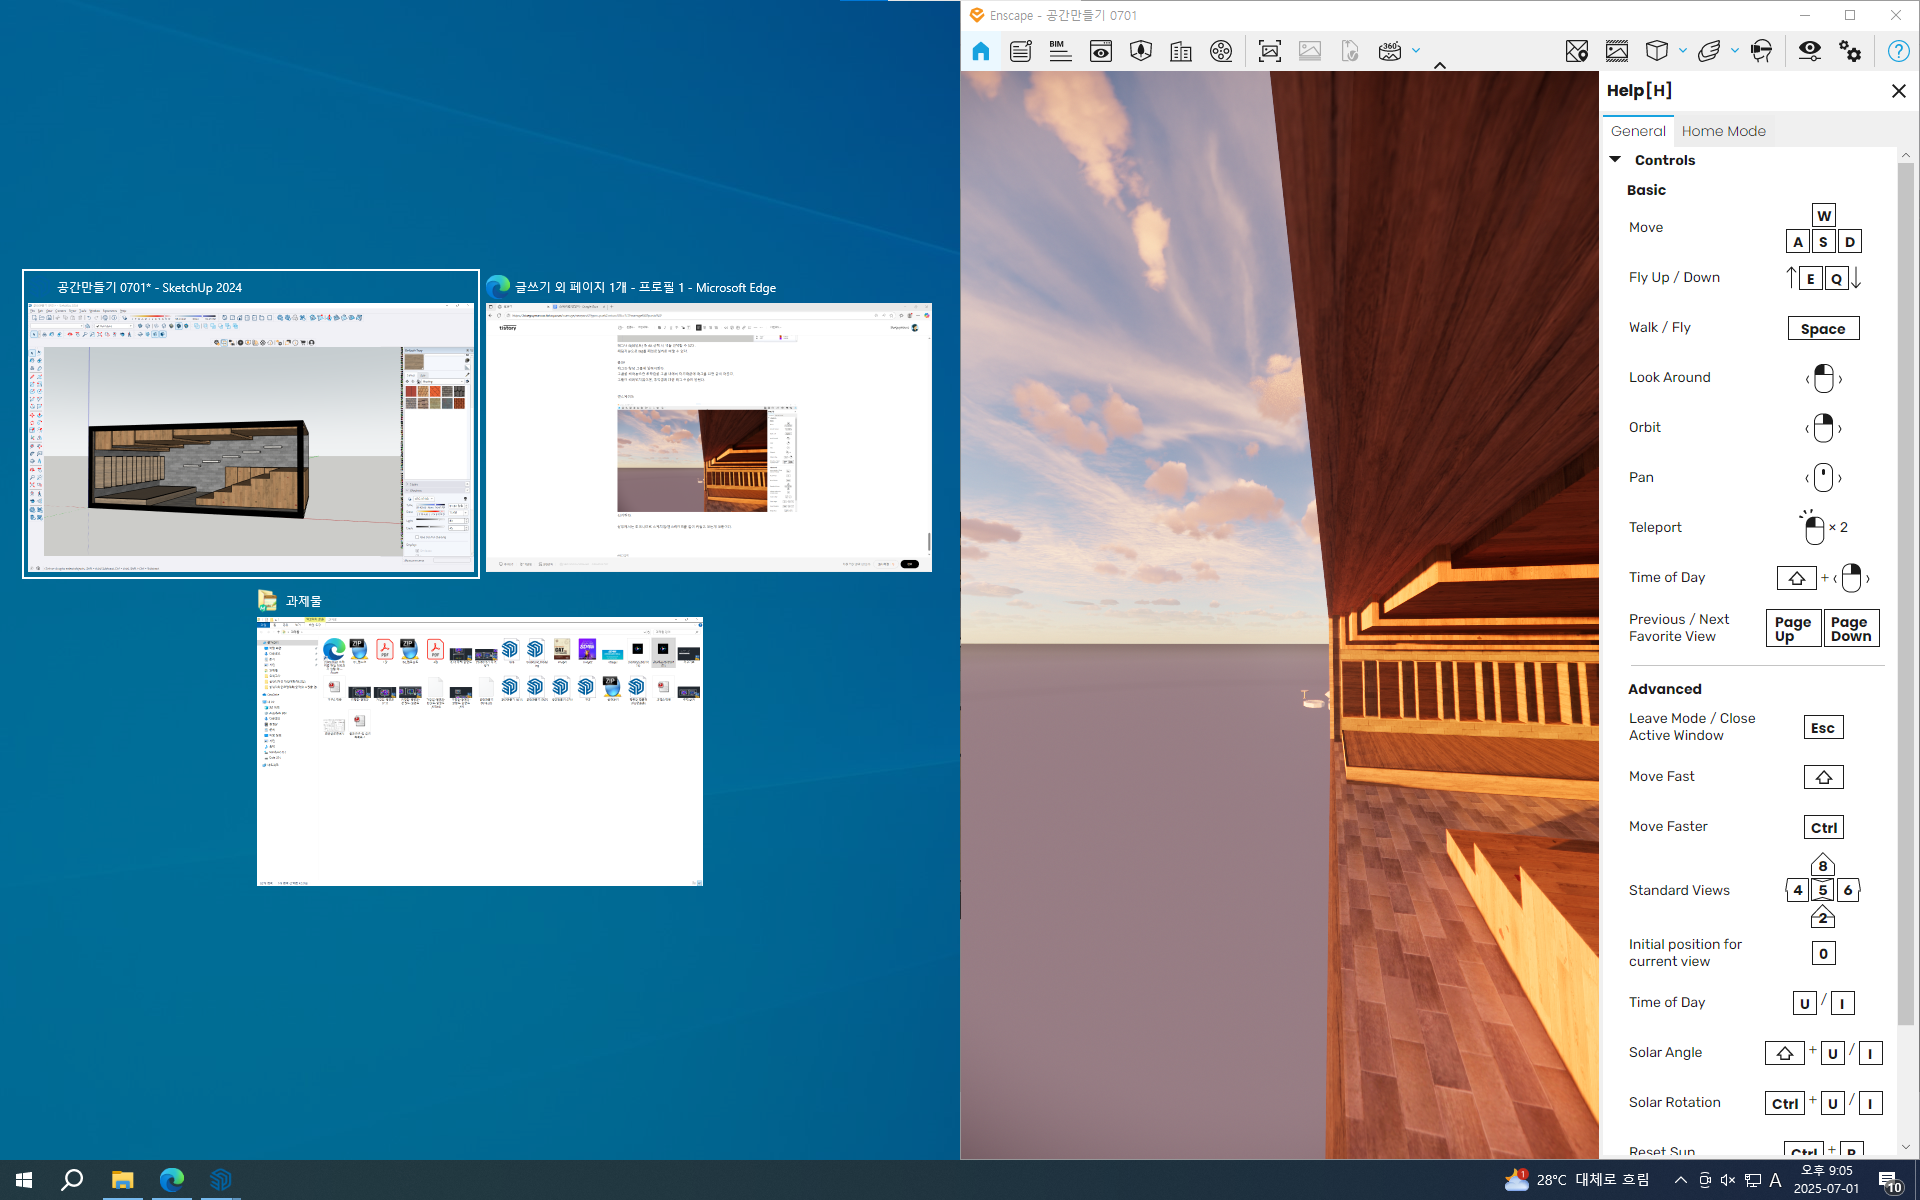Click the screenshot capture icon
1920x1200 pixels.
[x=1269, y=51]
